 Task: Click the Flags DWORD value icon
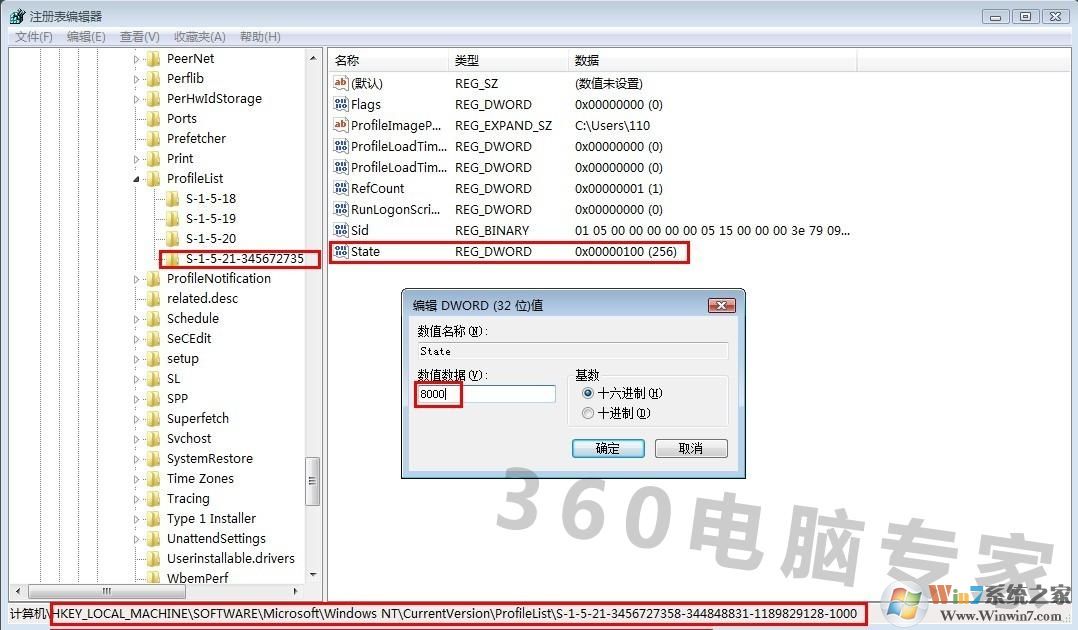(x=340, y=104)
